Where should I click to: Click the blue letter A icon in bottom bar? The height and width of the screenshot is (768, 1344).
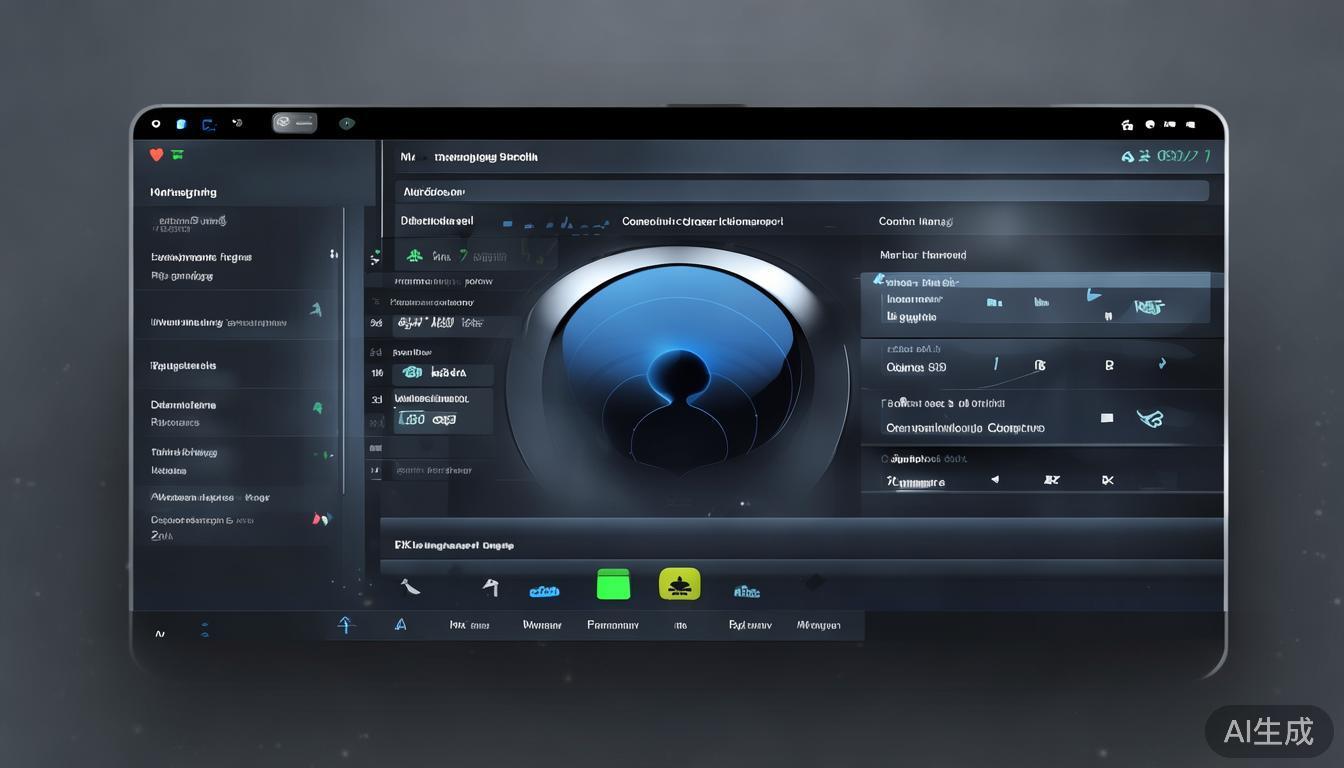pyautogui.click(x=401, y=625)
